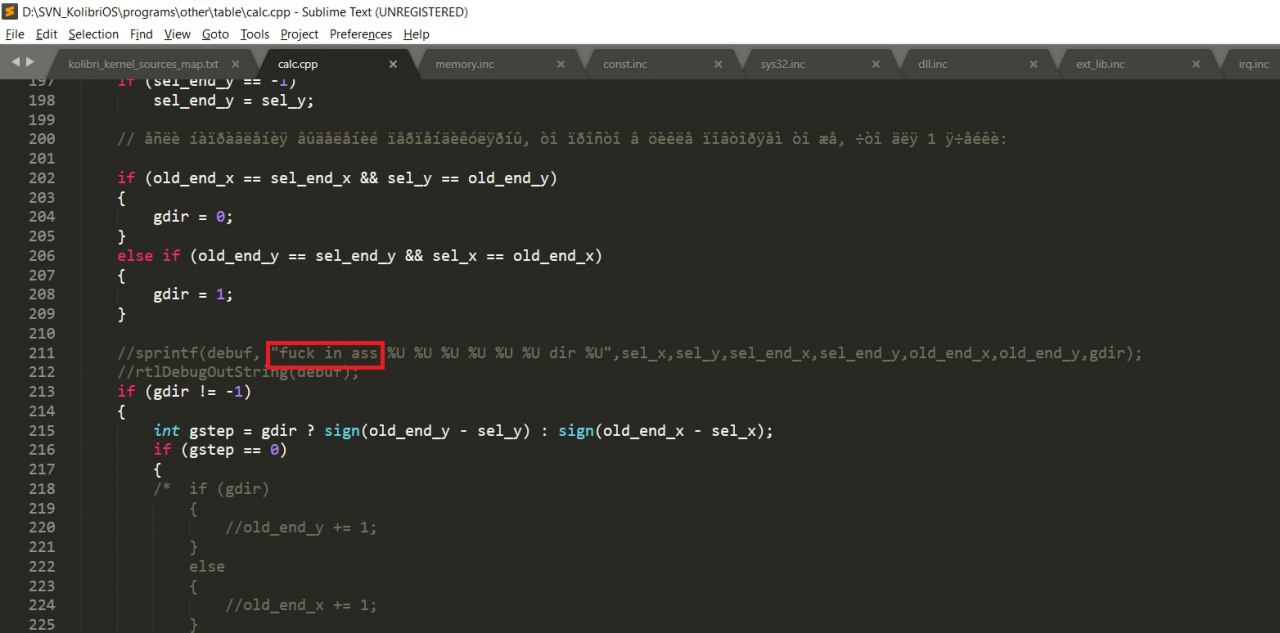The image size is (1280, 633).
Task: Close the sys32.inc tab
Action: coord(876,64)
